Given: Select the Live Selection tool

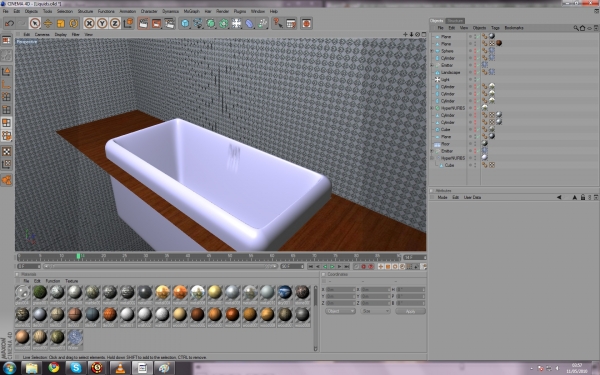Looking at the screenshot, I should click(x=35, y=24).
